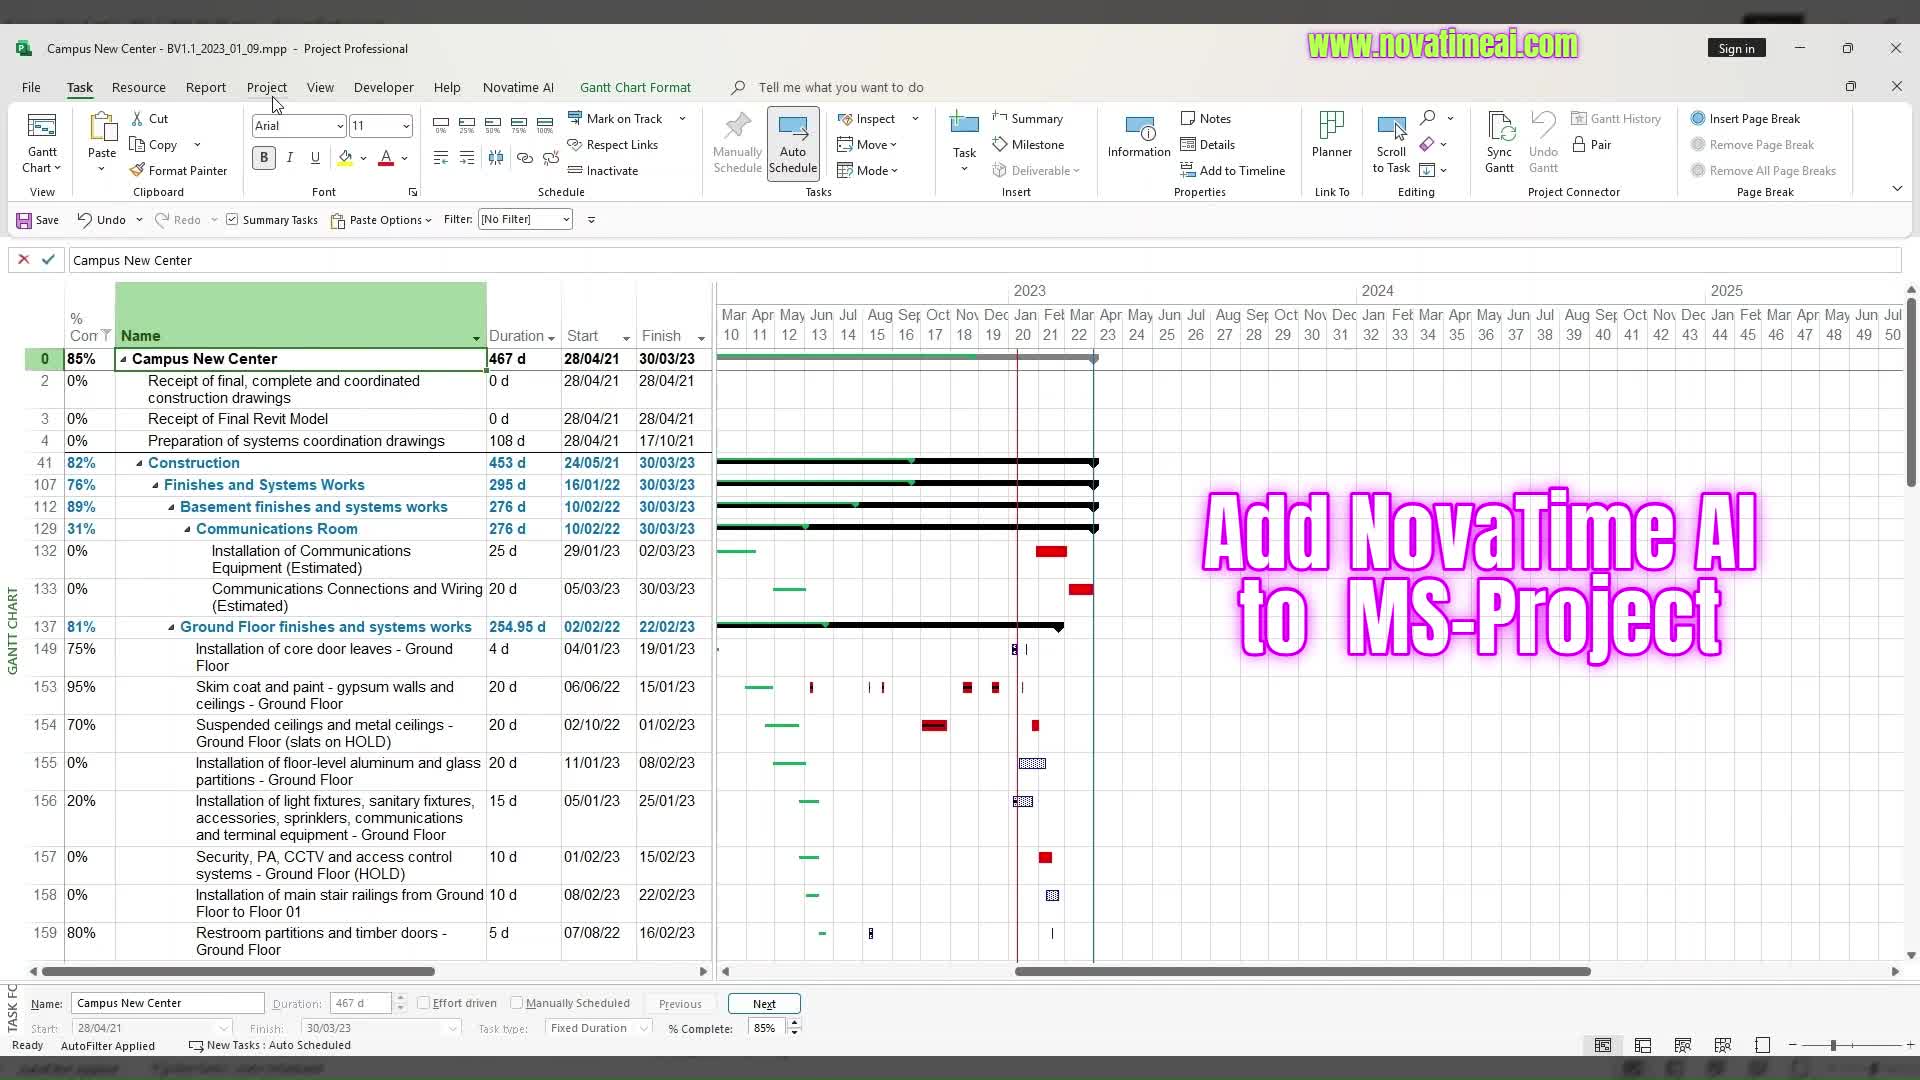Toggle bold formatting
The image size is (1920, 1080).
point(264,157)
